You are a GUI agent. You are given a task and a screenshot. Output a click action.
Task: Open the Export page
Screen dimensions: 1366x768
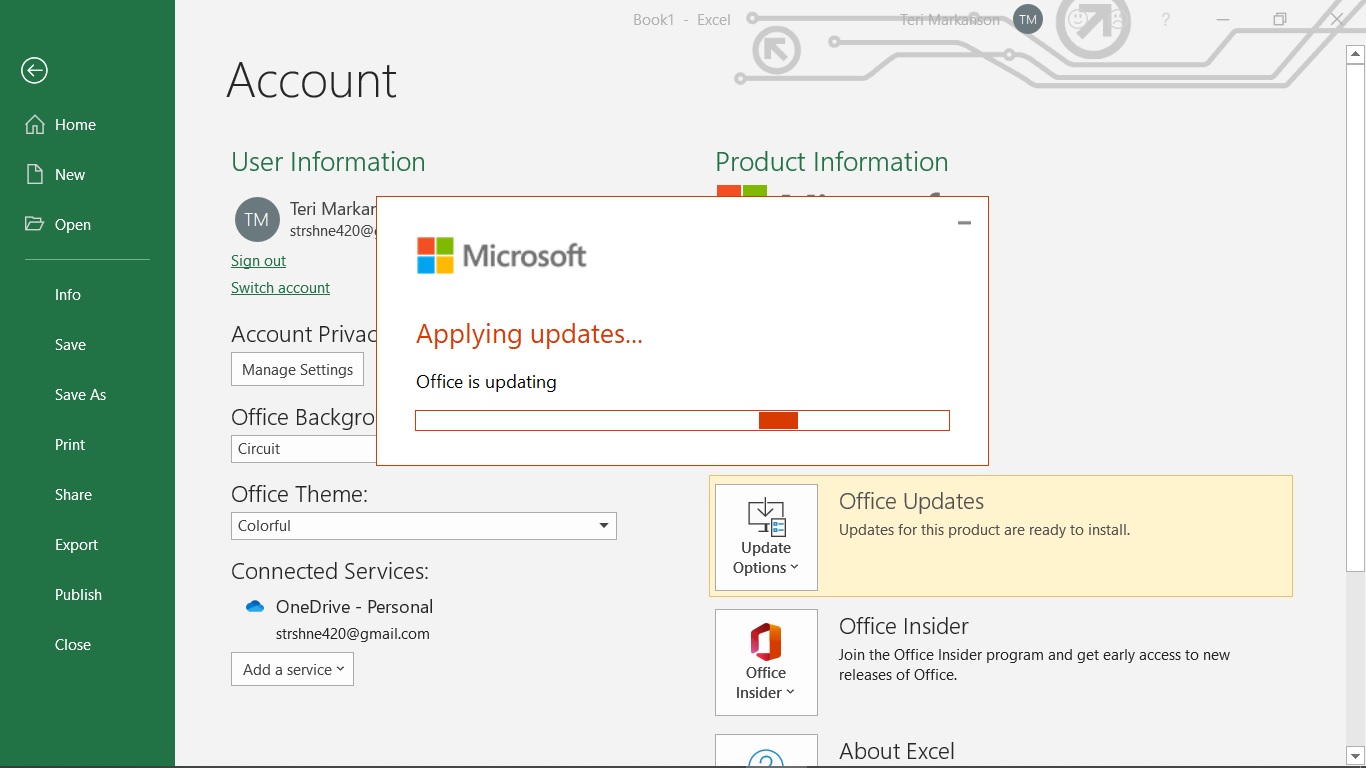(x=76, y=545)
